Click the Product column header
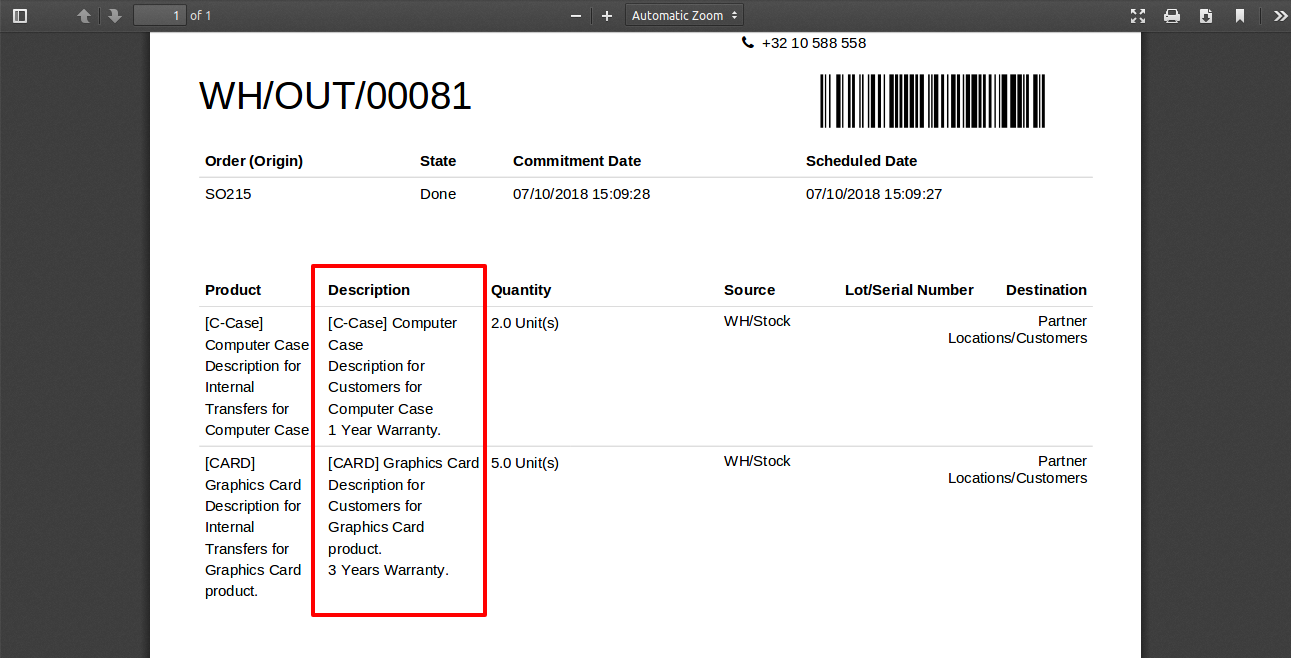The width and height of the screenshot is (1291, 658). click(233, 290)
